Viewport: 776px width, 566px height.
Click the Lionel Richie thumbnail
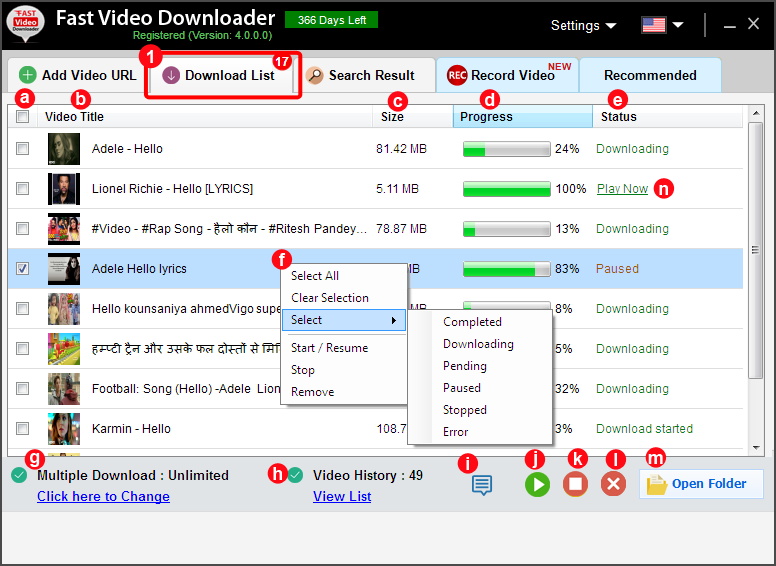pos(64,189)
